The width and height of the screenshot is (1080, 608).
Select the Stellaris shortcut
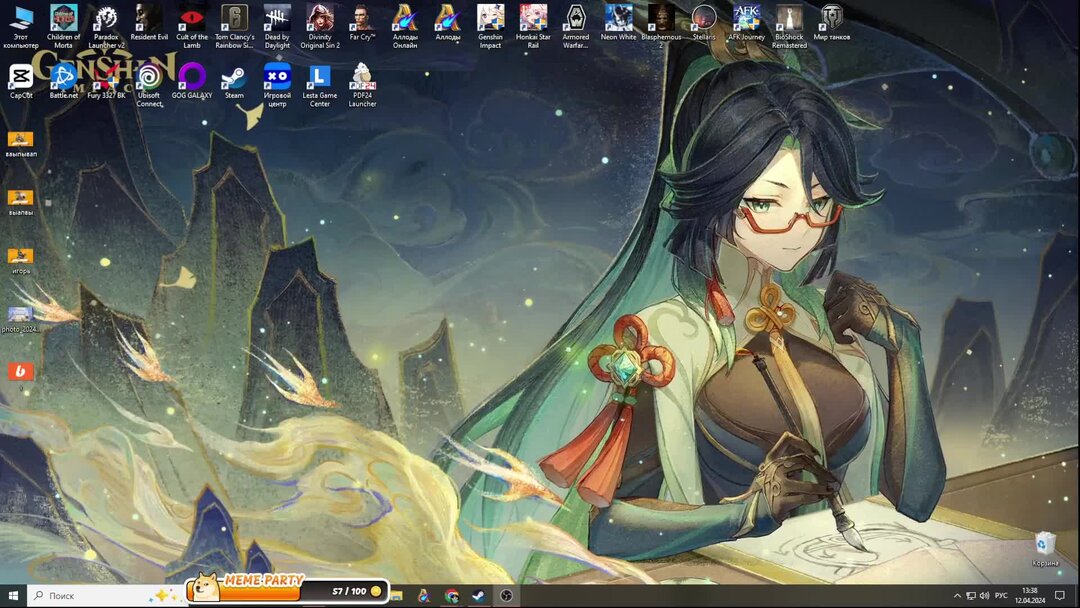704,23
